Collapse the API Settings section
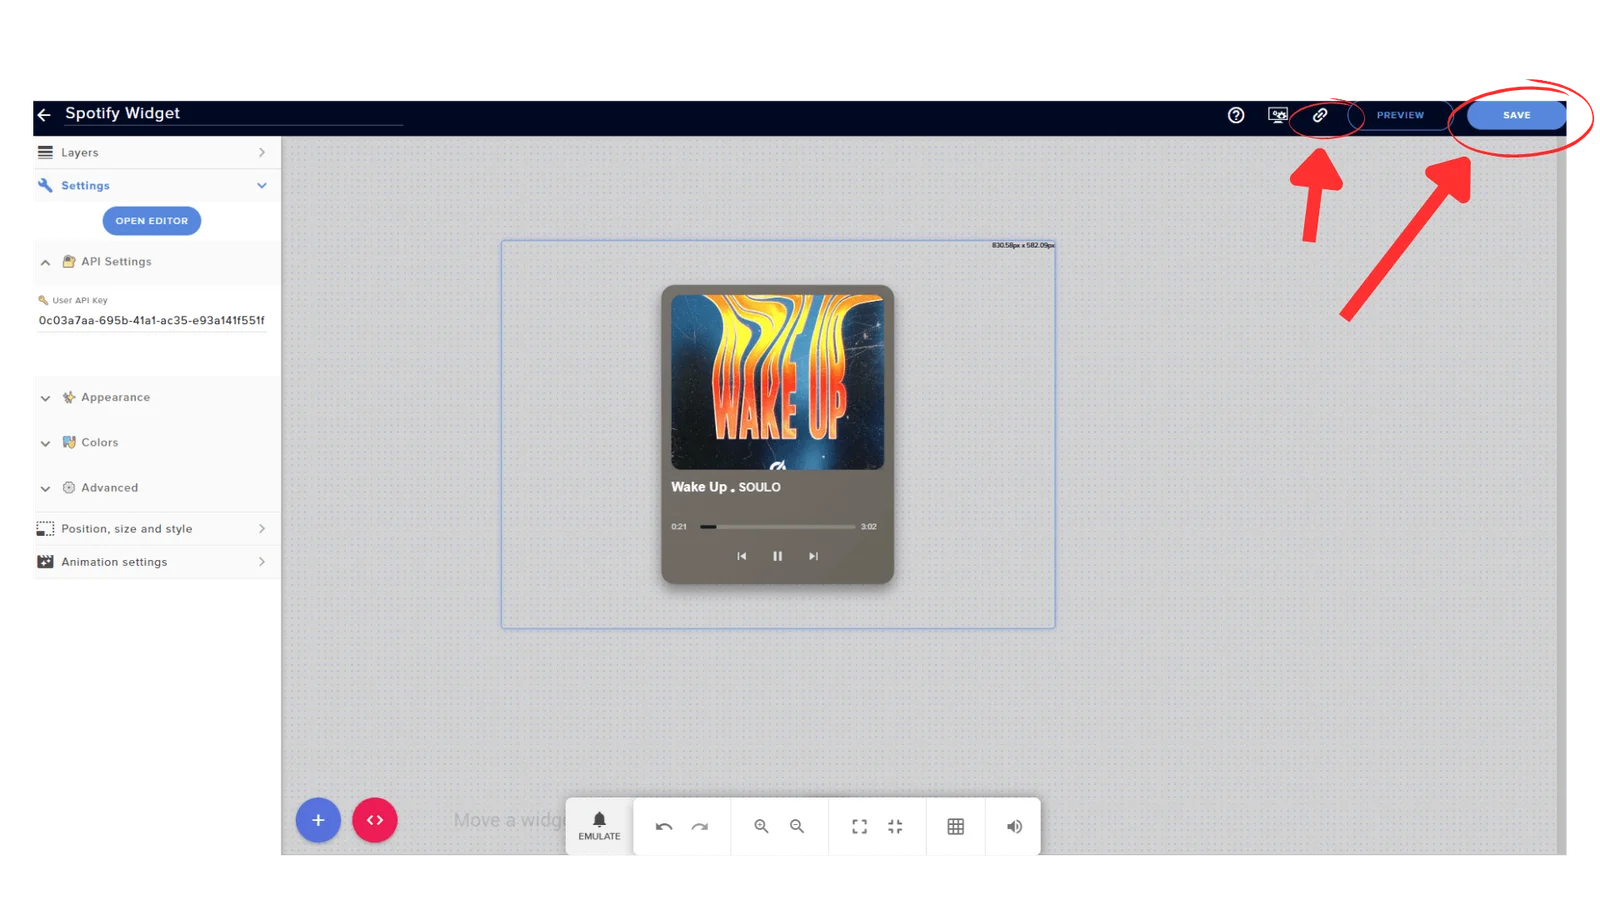1600x900 pixels. (x=45, y=262)
